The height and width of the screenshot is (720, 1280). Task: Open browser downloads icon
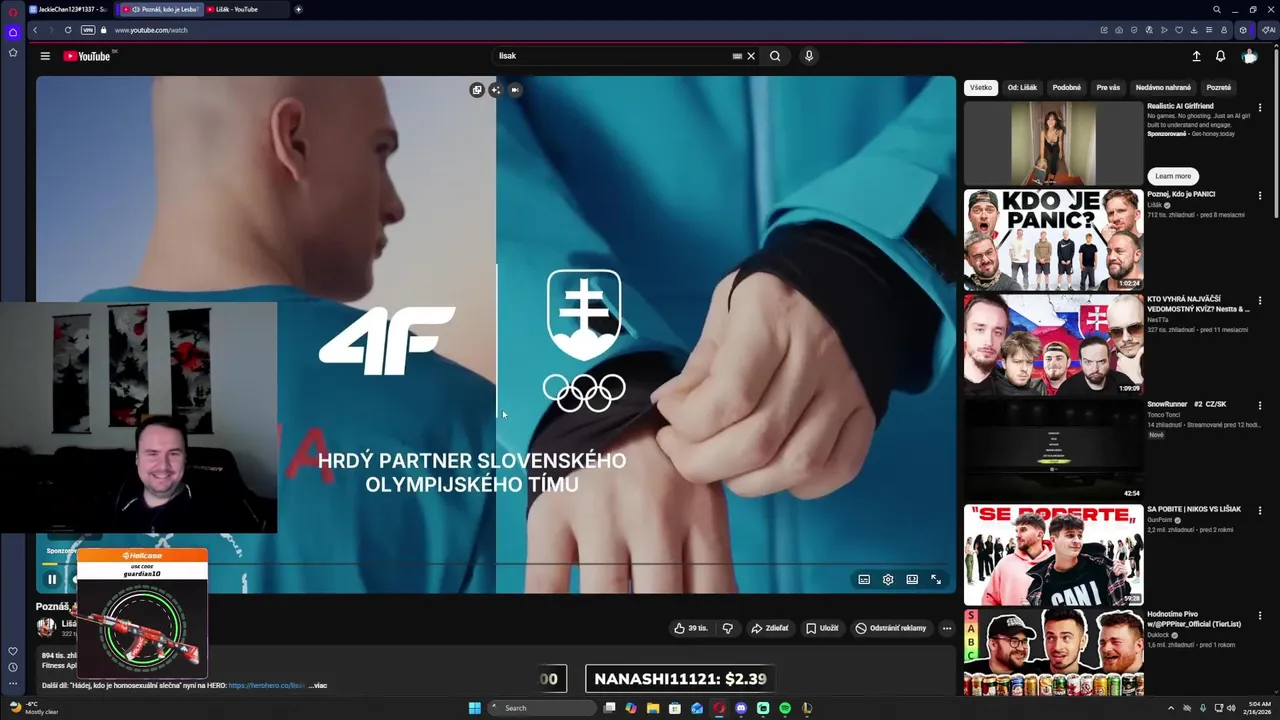1193,30
